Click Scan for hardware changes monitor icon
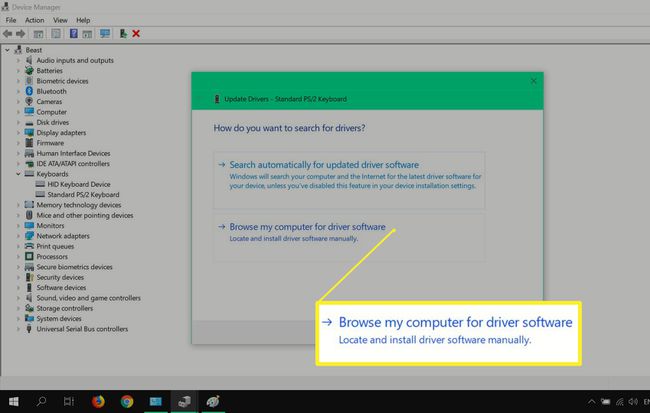Screen dimensions: 650x413 point(105,34)
